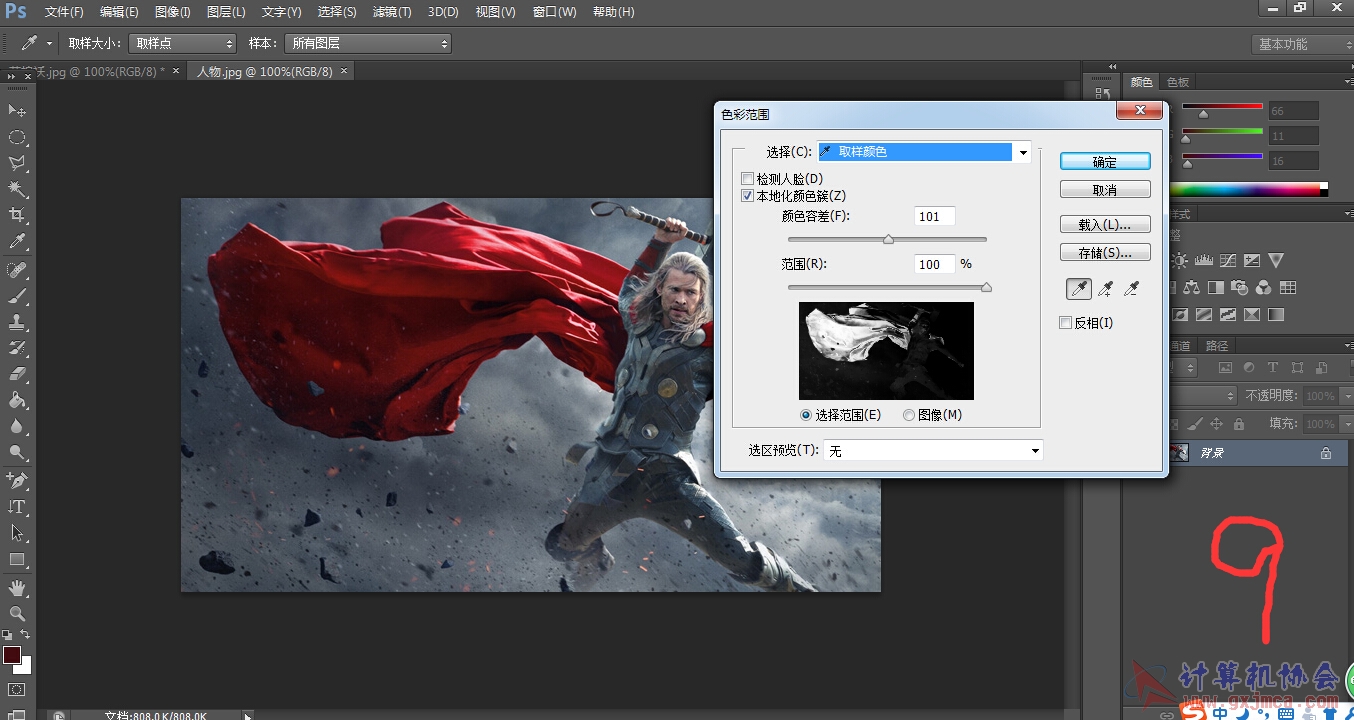Select the History Brush tool
The width and height of the screenshot is (1354, 720).
point(17,349)
